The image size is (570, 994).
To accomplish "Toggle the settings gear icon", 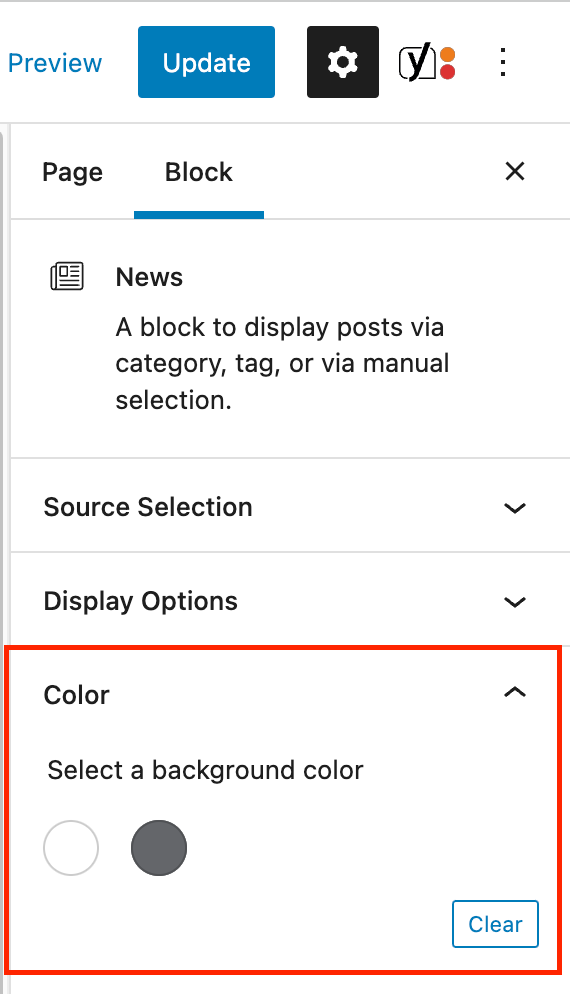I will pyautogui.click(x=343, y=62).
